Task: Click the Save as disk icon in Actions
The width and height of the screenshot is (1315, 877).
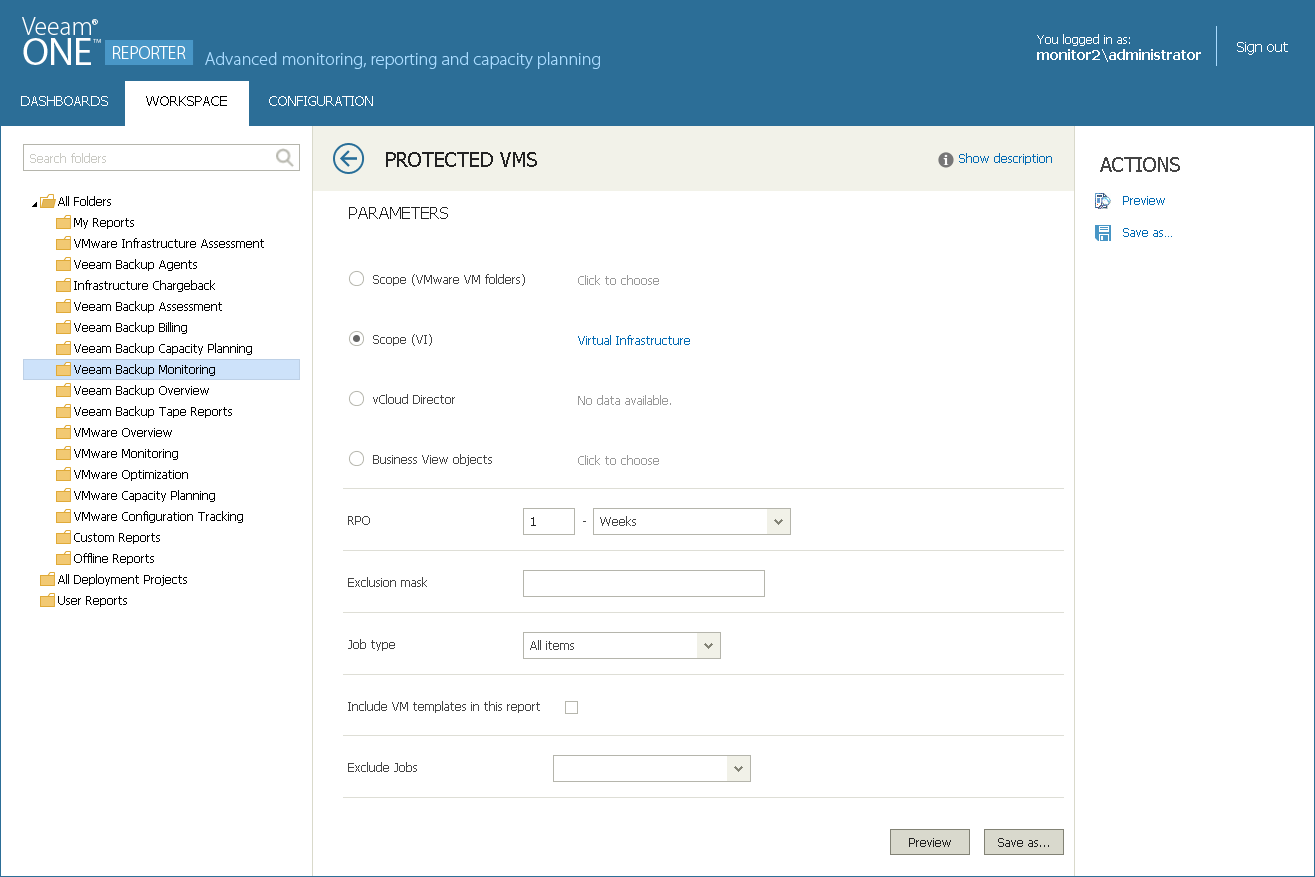Action: click(1103, 233)
